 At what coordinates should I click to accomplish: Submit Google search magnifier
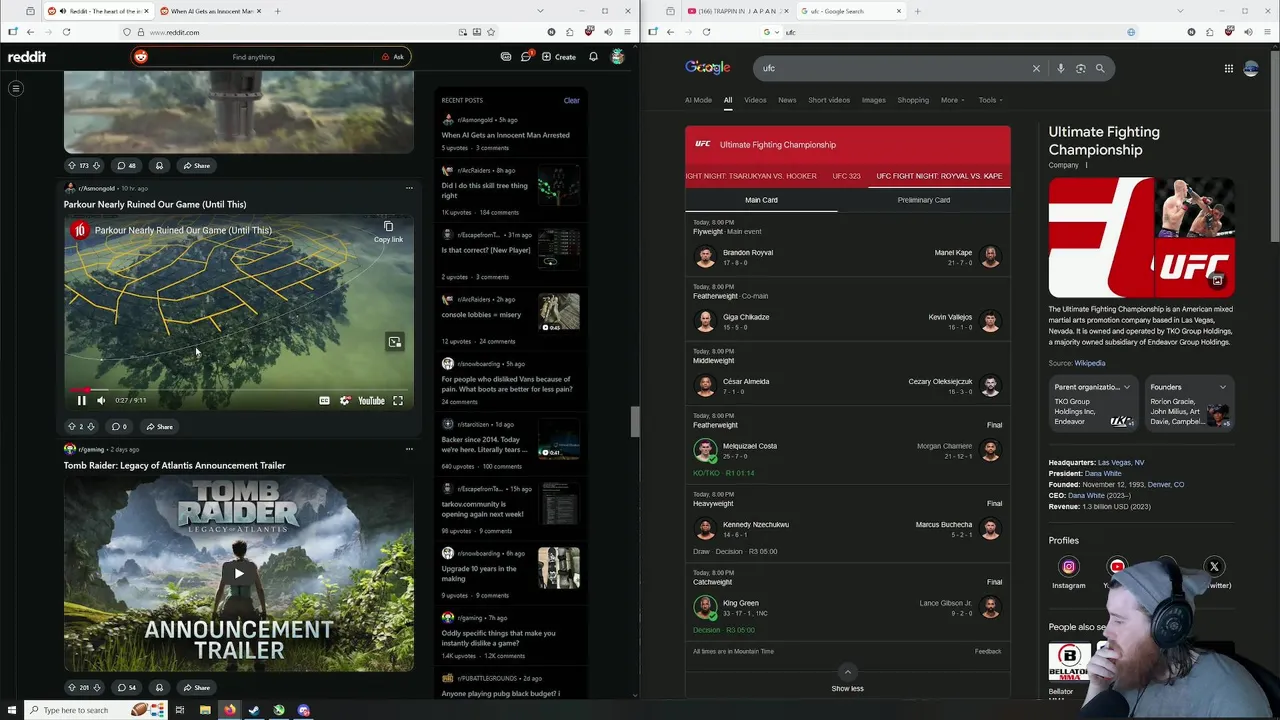tap(1100, 68)
